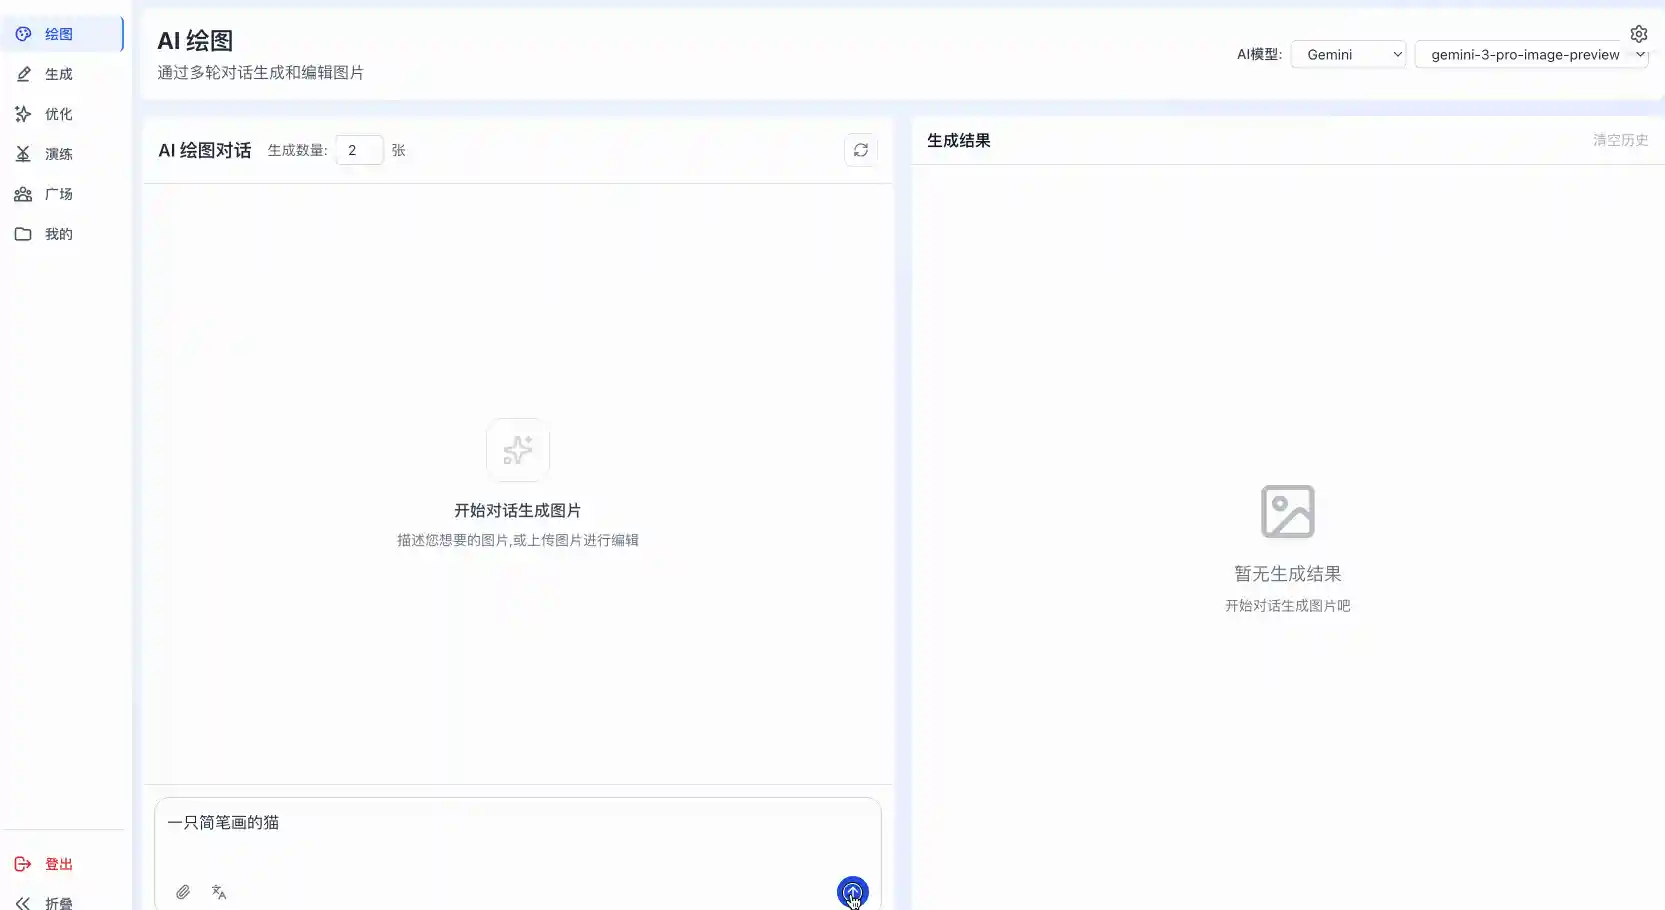
Task: Click the sparkle icon beside 优化
Action: click(x=23, y=114)
